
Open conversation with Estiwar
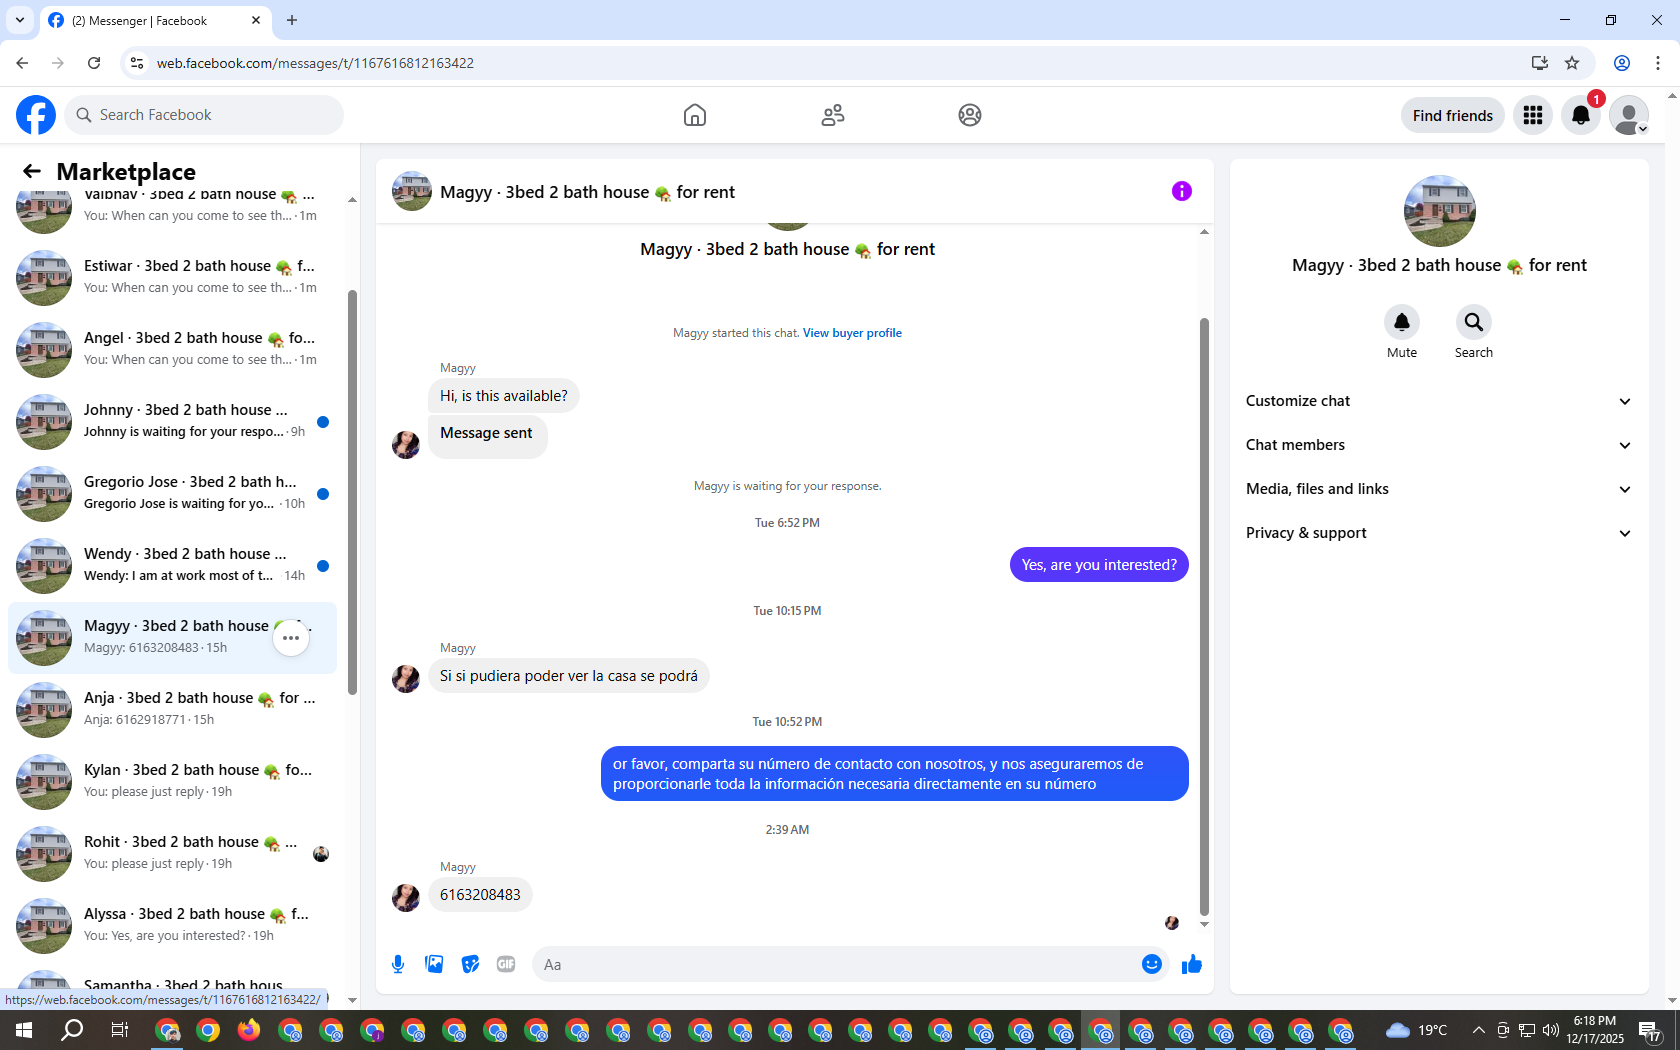(172, 277)
